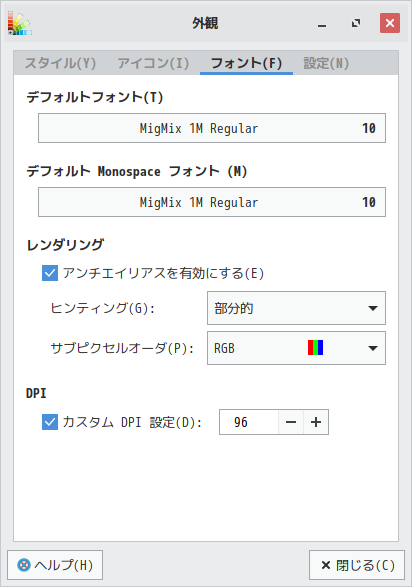This screenshot has width=412, height=587.
Task: Open the default Monospace font chooser button
Action: 212,202
